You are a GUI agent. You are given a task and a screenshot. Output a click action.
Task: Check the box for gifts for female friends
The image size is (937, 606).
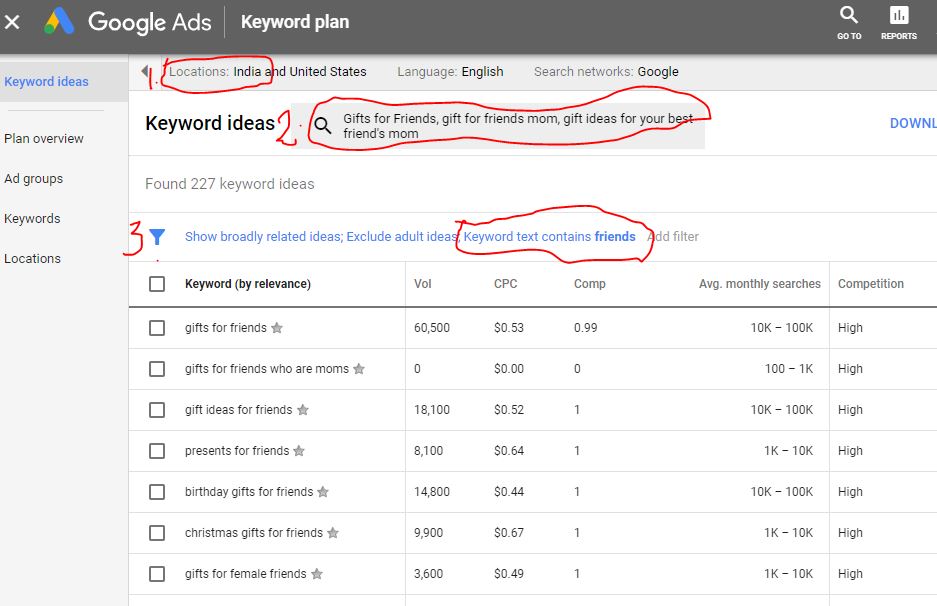click(157, 574)
